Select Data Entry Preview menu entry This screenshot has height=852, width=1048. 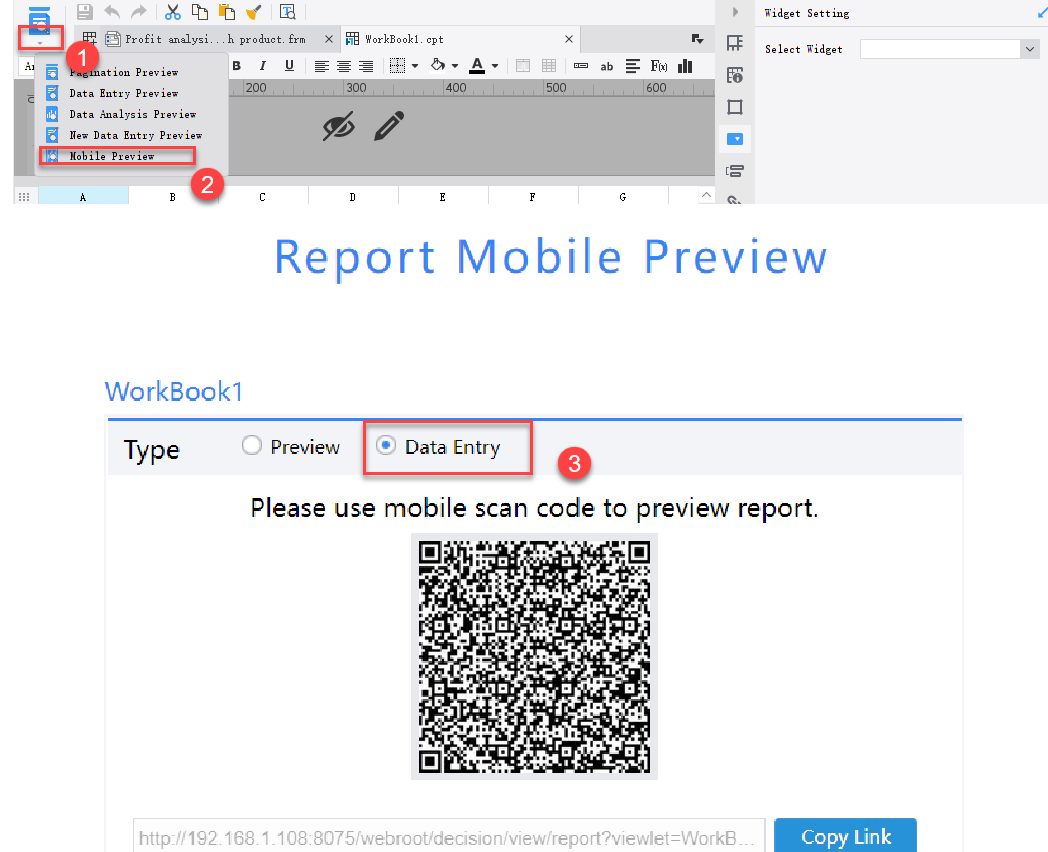coord(124,93)
